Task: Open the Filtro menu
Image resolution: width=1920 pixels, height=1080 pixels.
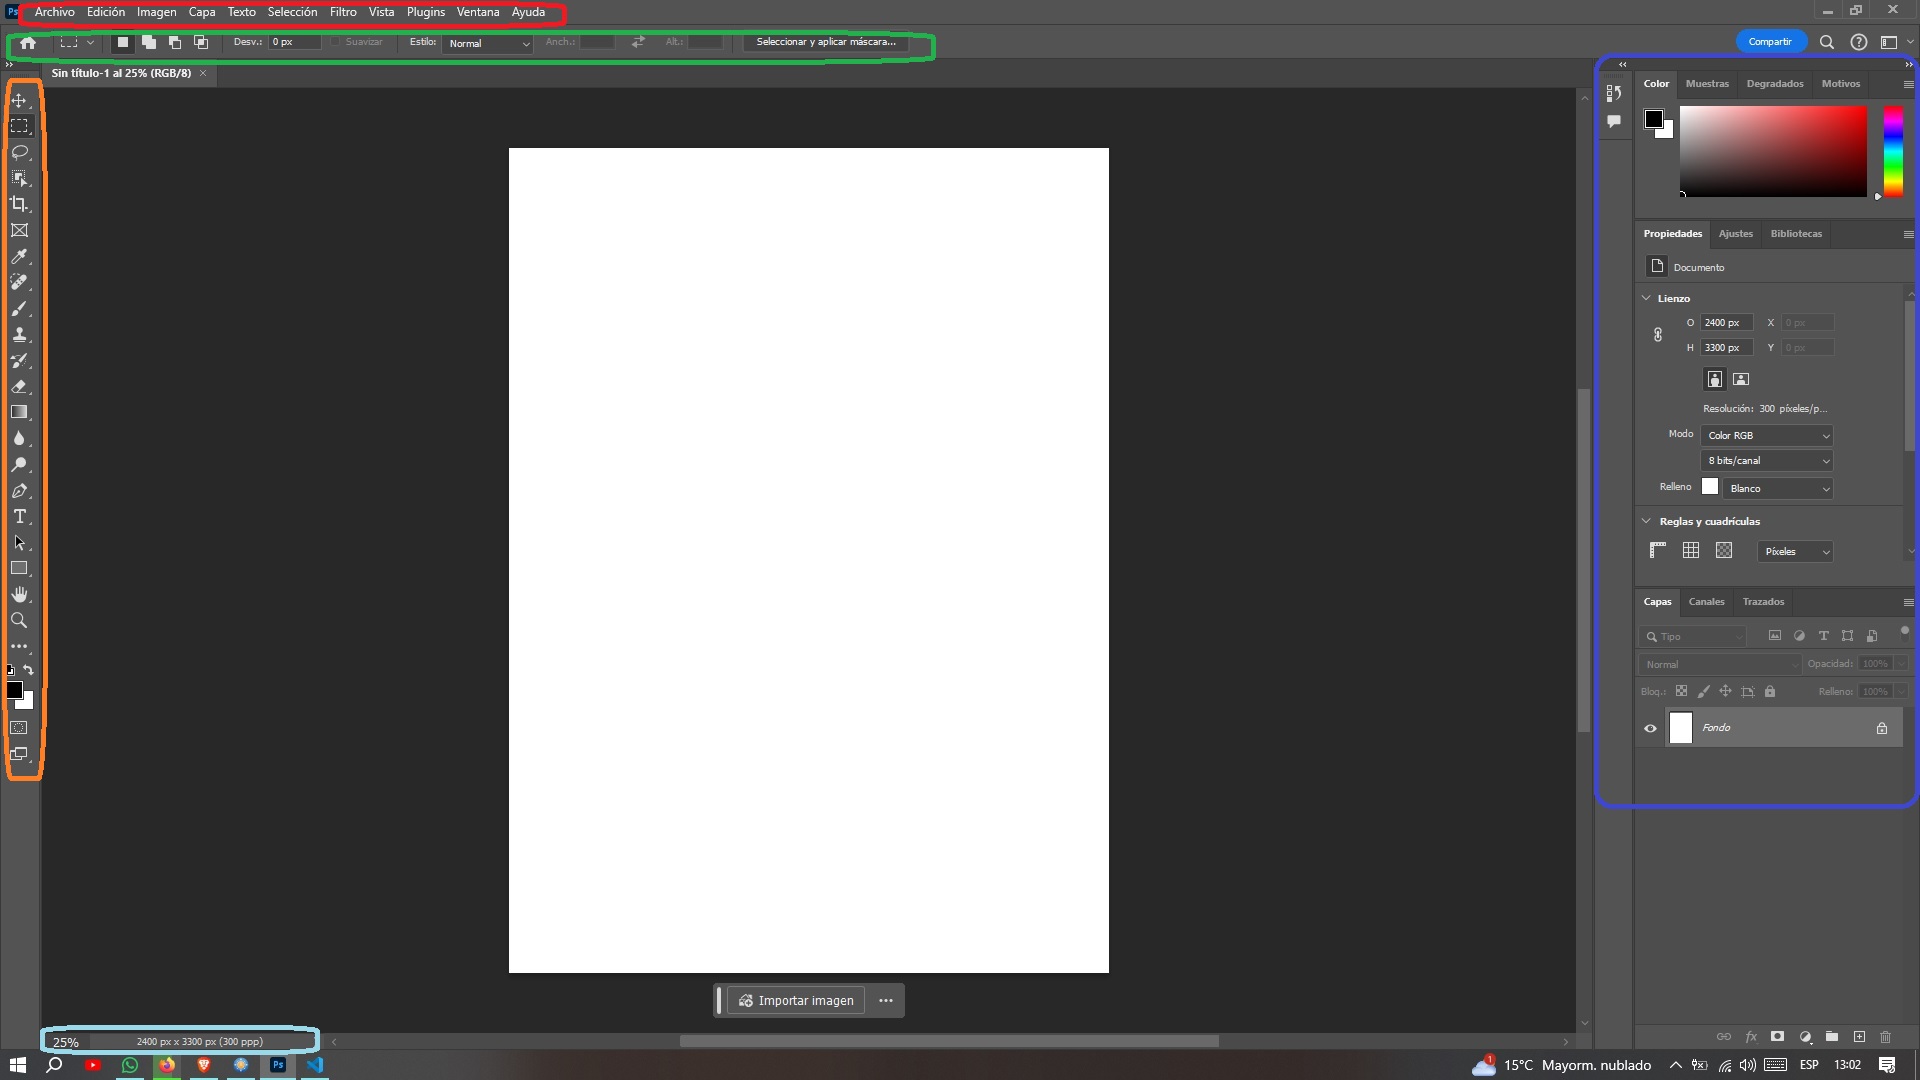Action: point(343,12)
